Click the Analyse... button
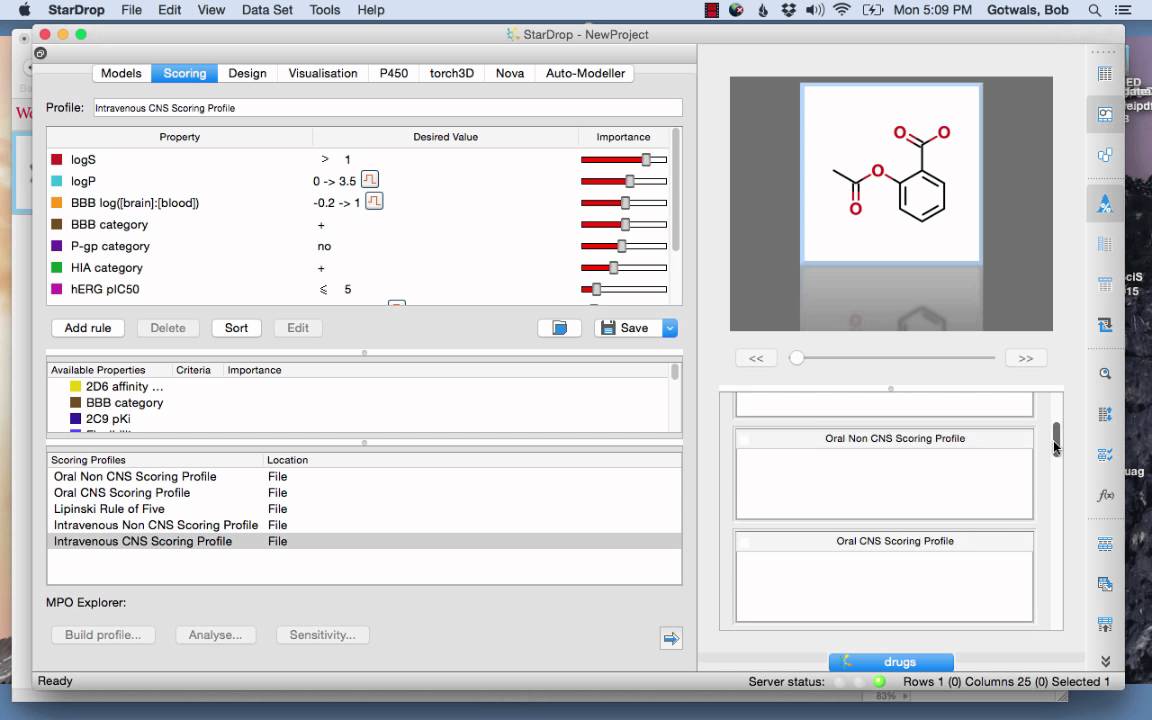The width and height of the screenshot is (1152, 720). tap(215, 635)
